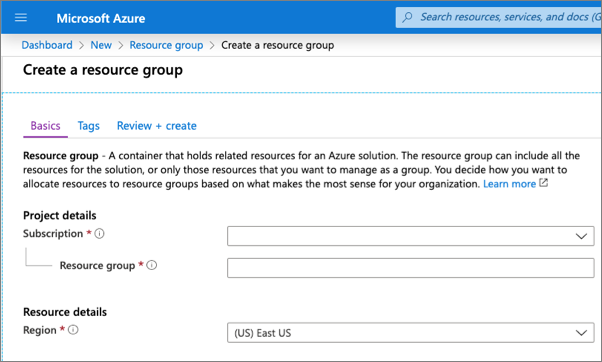602x362 pixels.
Task: Click the external link icon after Learn more
Action: point(543,183)
